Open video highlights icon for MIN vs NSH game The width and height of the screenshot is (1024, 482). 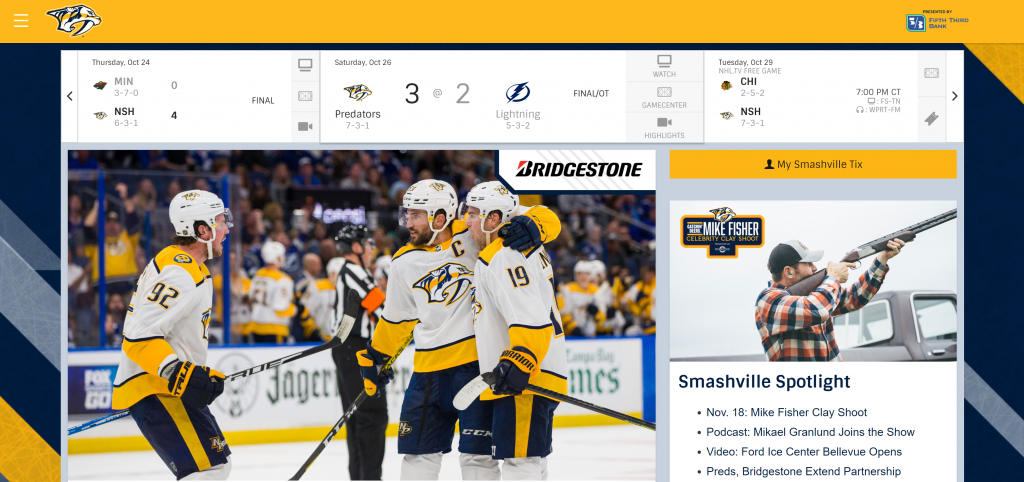pos(305,127)
